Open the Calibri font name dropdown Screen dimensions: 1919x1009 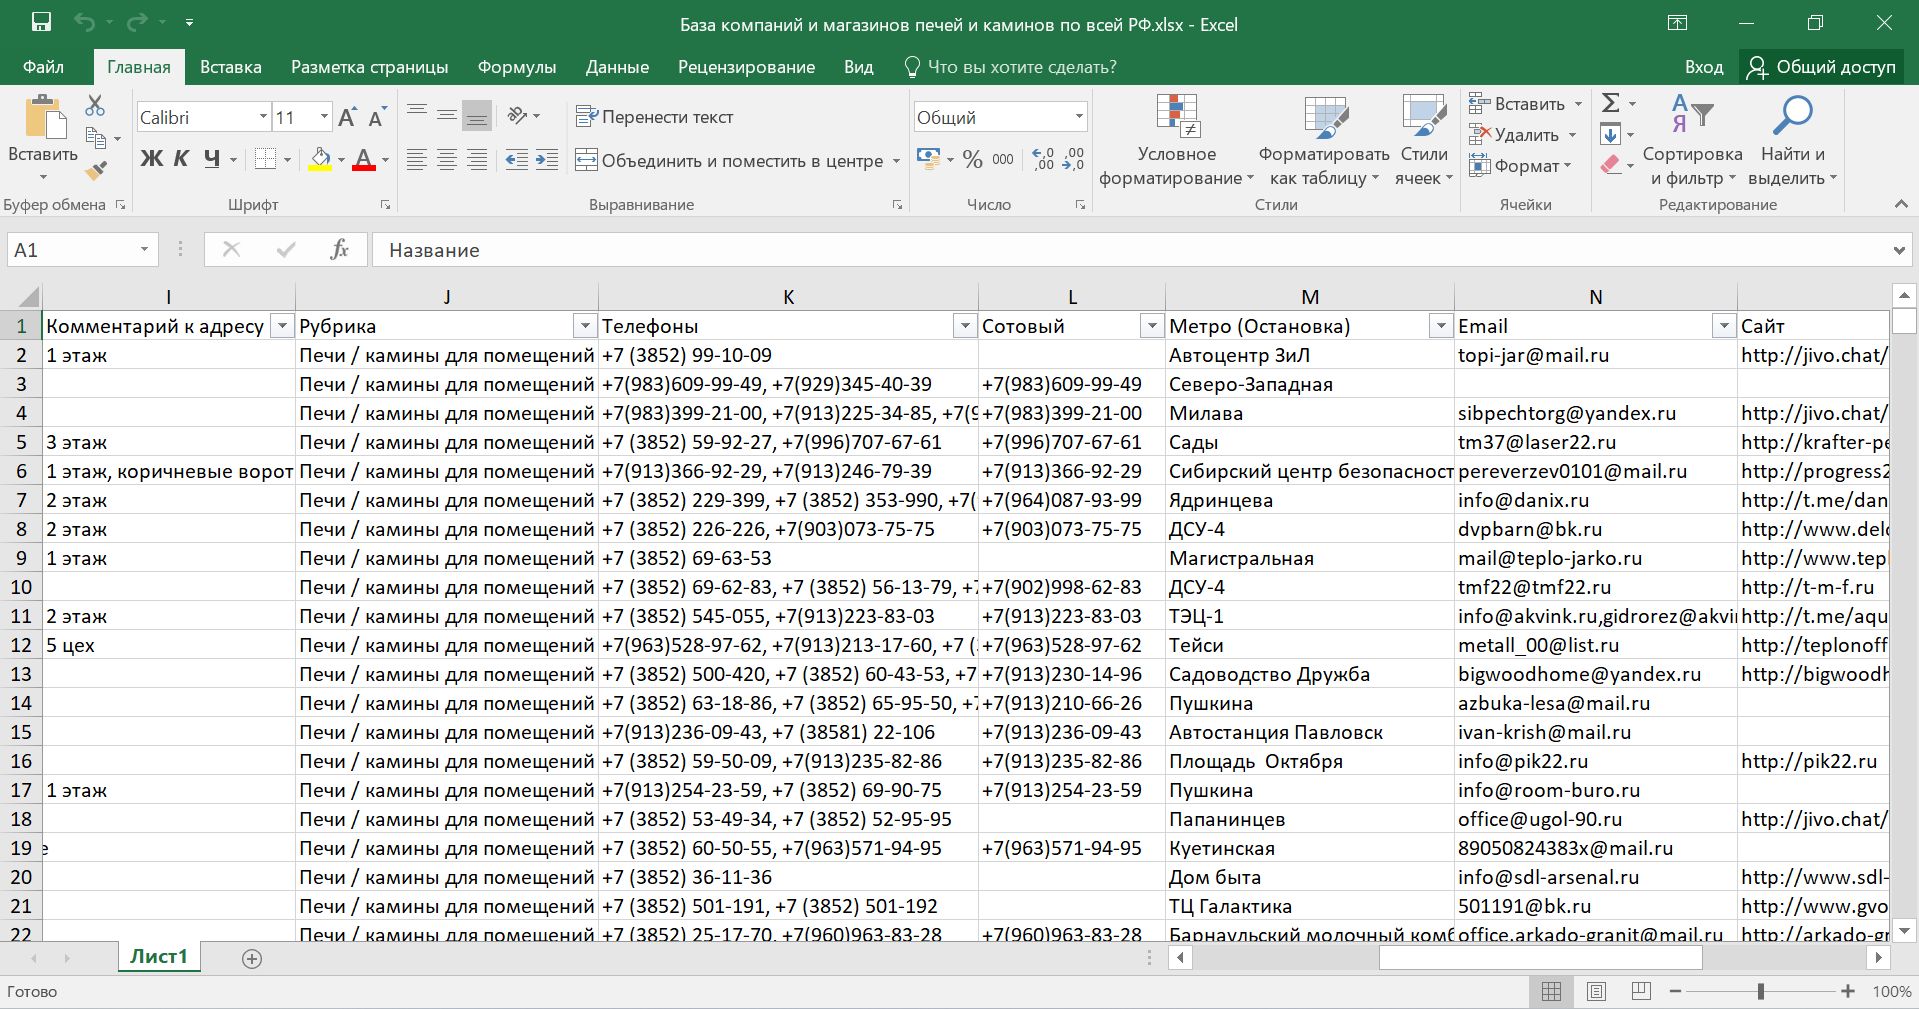coord(263,117)
